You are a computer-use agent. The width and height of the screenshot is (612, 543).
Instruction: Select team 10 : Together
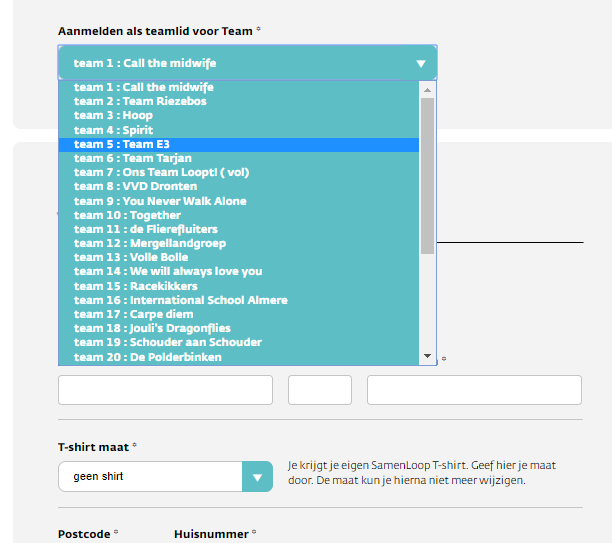pyautogui.click(x=238, y=215)
